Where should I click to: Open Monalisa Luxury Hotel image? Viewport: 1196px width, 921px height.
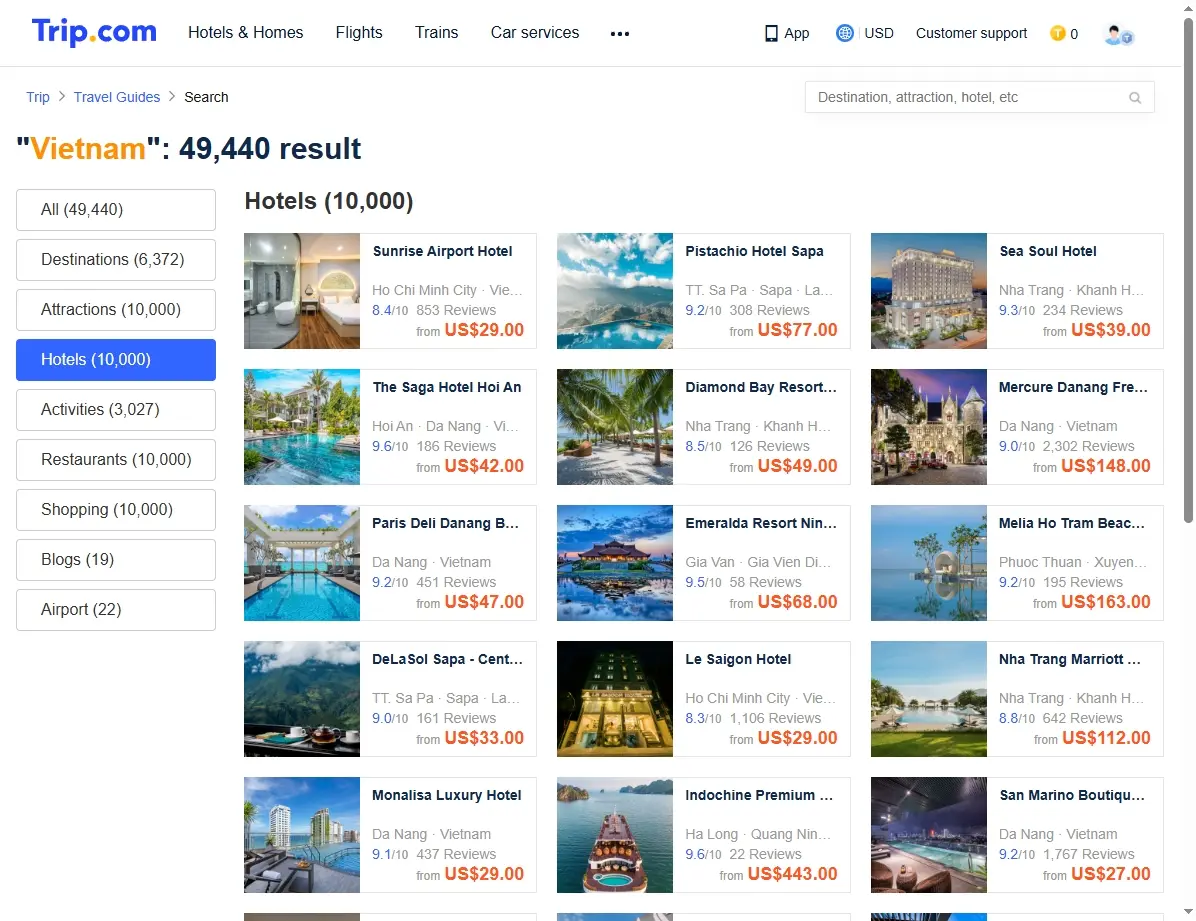[x=302, y=835]
